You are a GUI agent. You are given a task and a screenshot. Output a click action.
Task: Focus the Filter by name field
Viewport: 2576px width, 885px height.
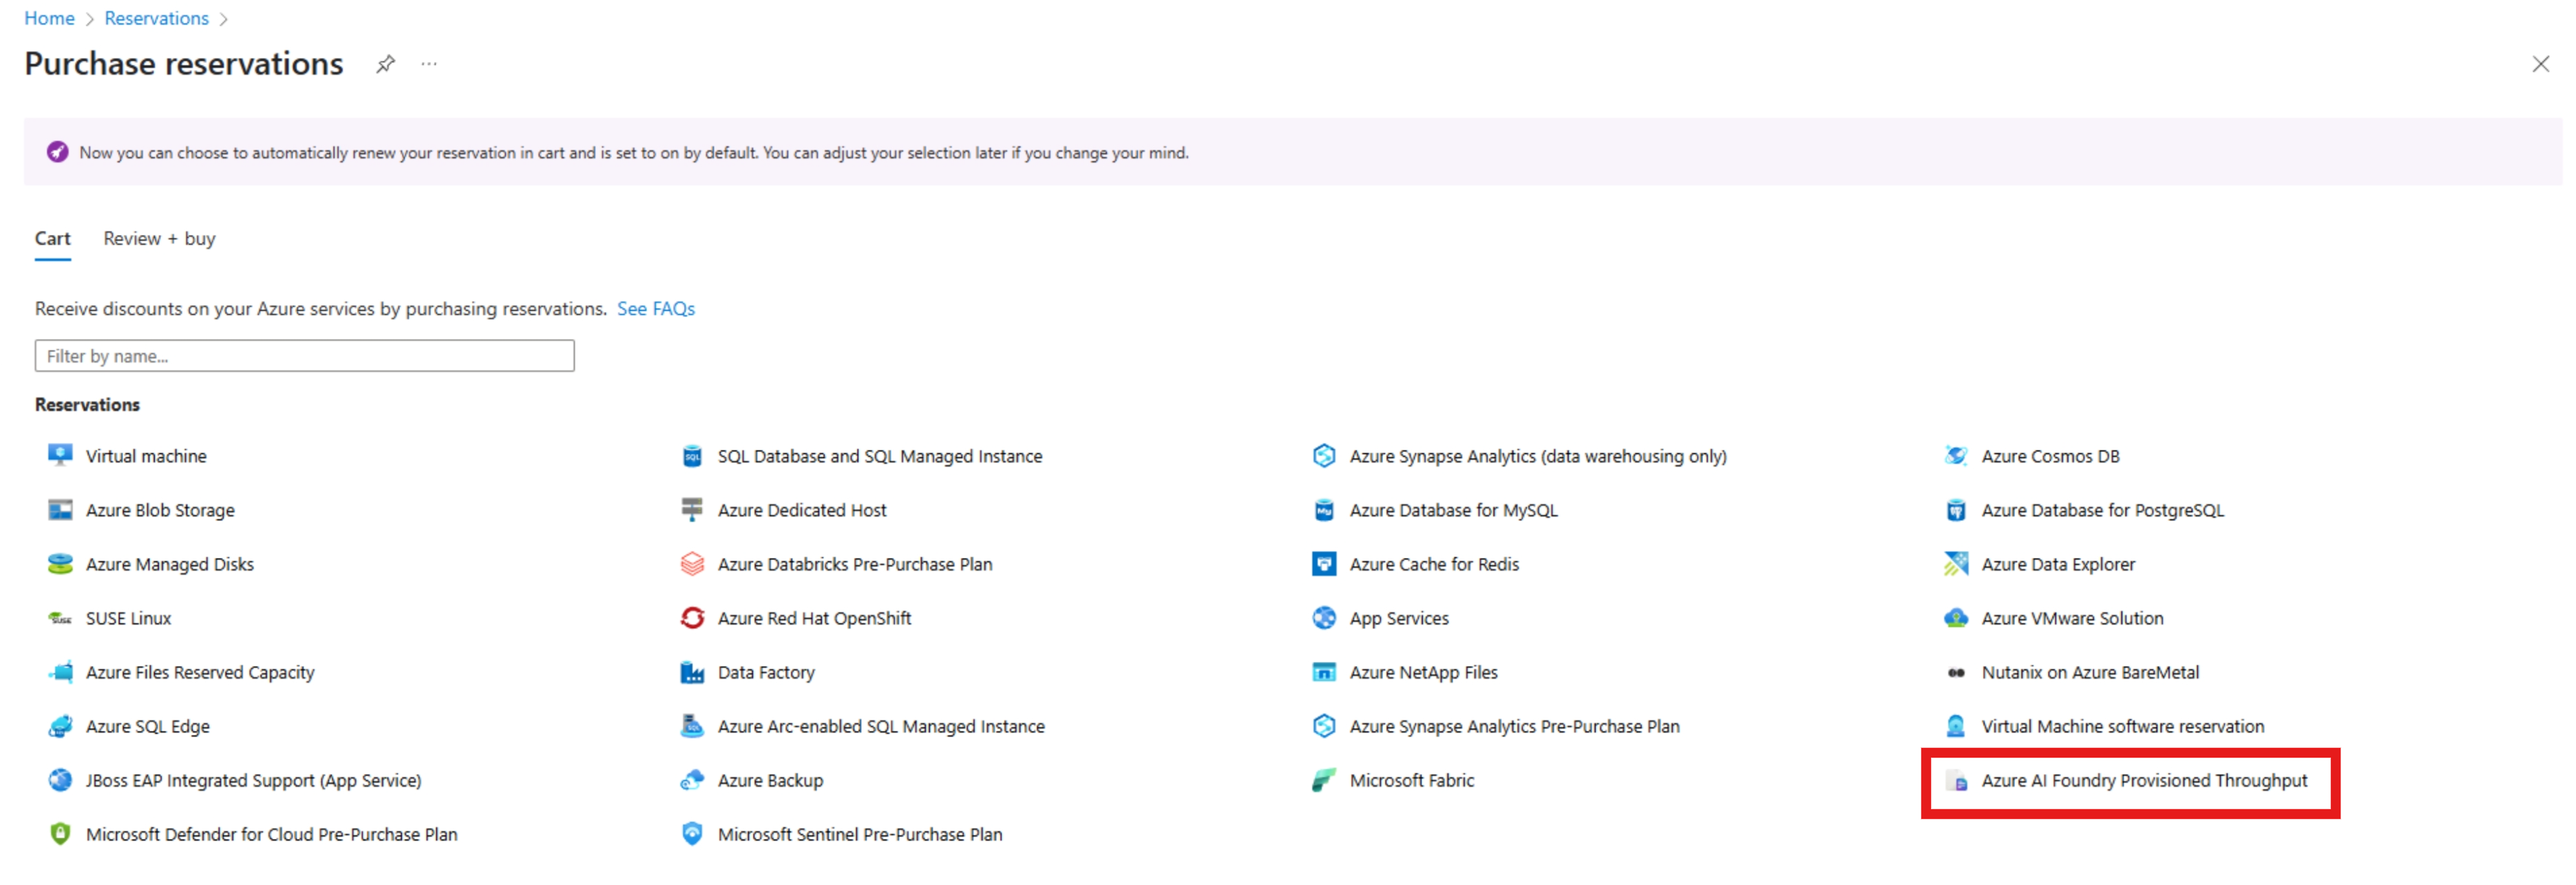(305, 356)
